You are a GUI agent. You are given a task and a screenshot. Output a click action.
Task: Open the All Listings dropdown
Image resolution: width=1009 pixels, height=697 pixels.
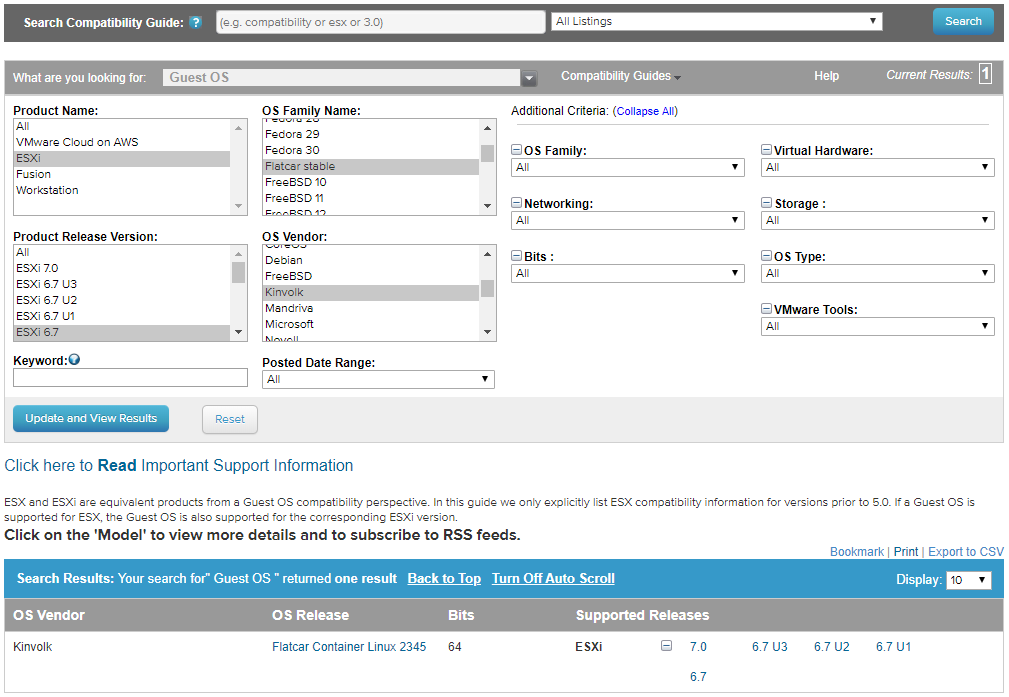[716, 21]
